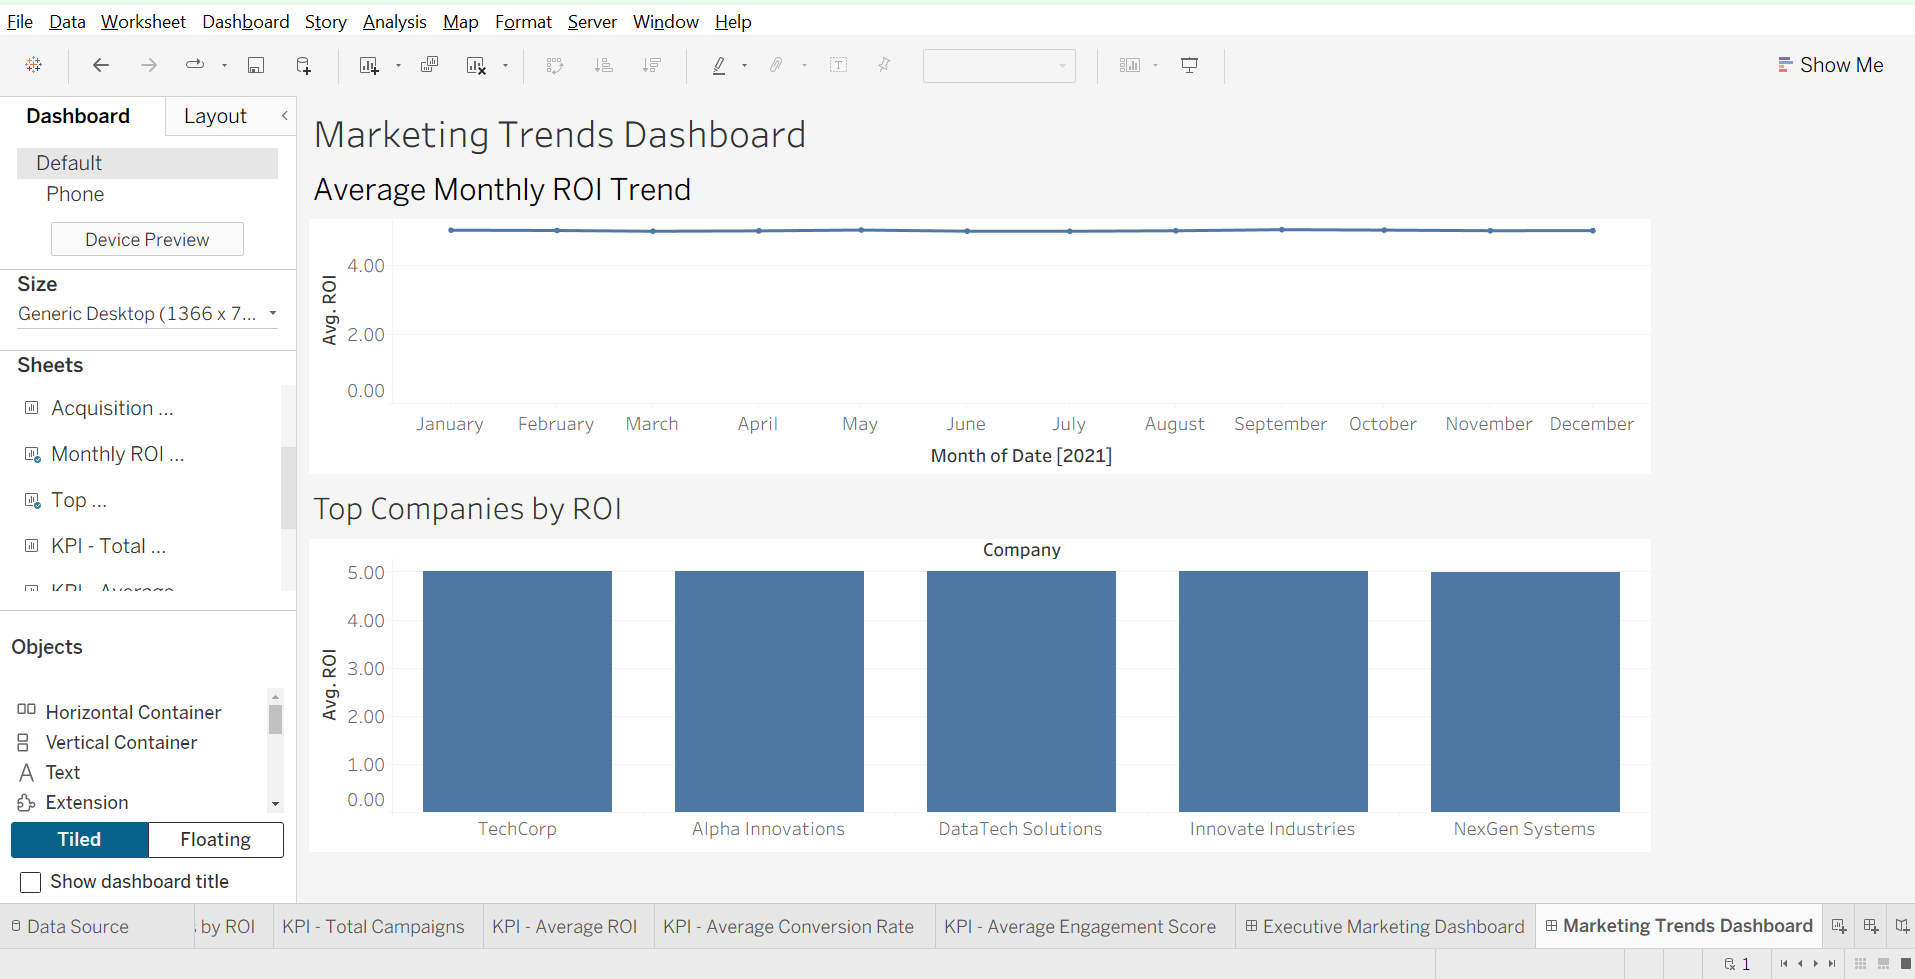Click the Undo back arrow in the toolbar

101,65
